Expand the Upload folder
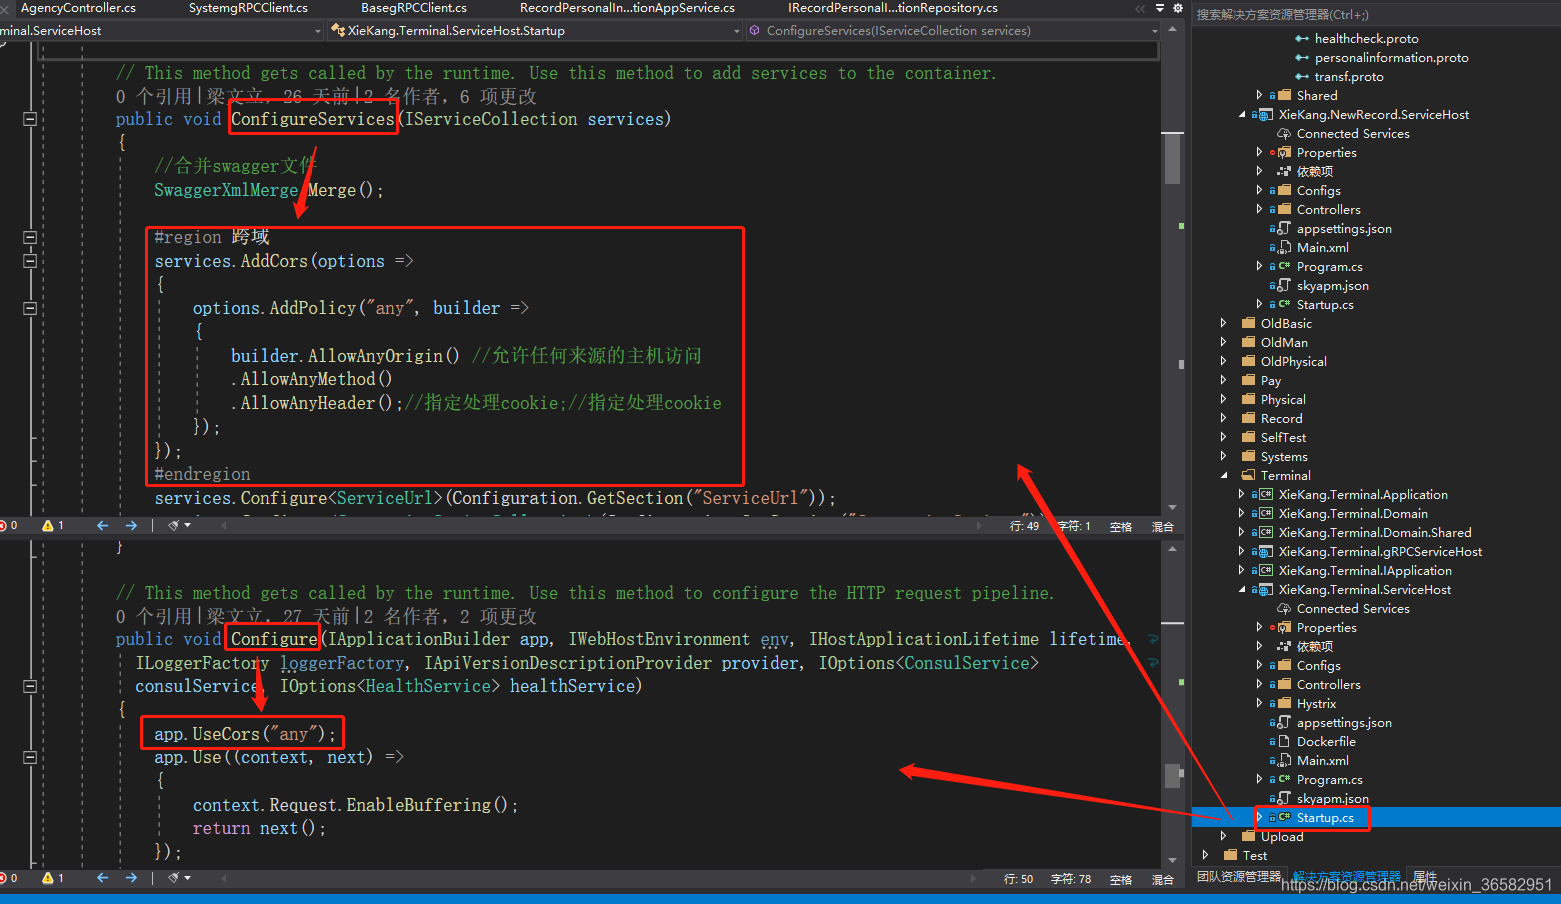This screenshot has height=904, width=1561. pyautogui.click(x=1223, y=837)
